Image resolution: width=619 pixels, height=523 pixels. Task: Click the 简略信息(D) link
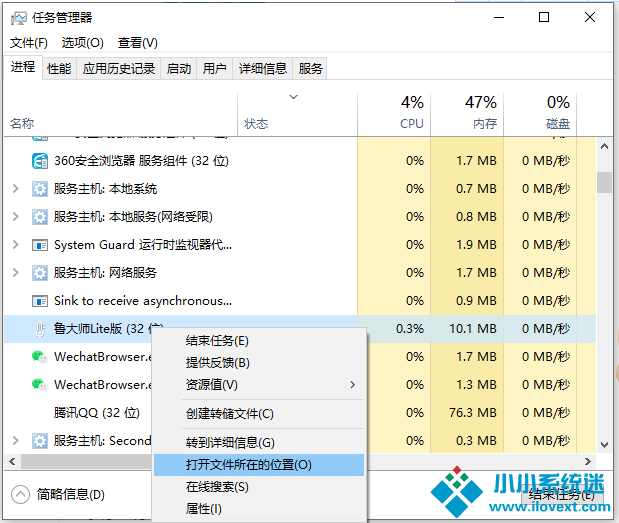tap(71, 494)
